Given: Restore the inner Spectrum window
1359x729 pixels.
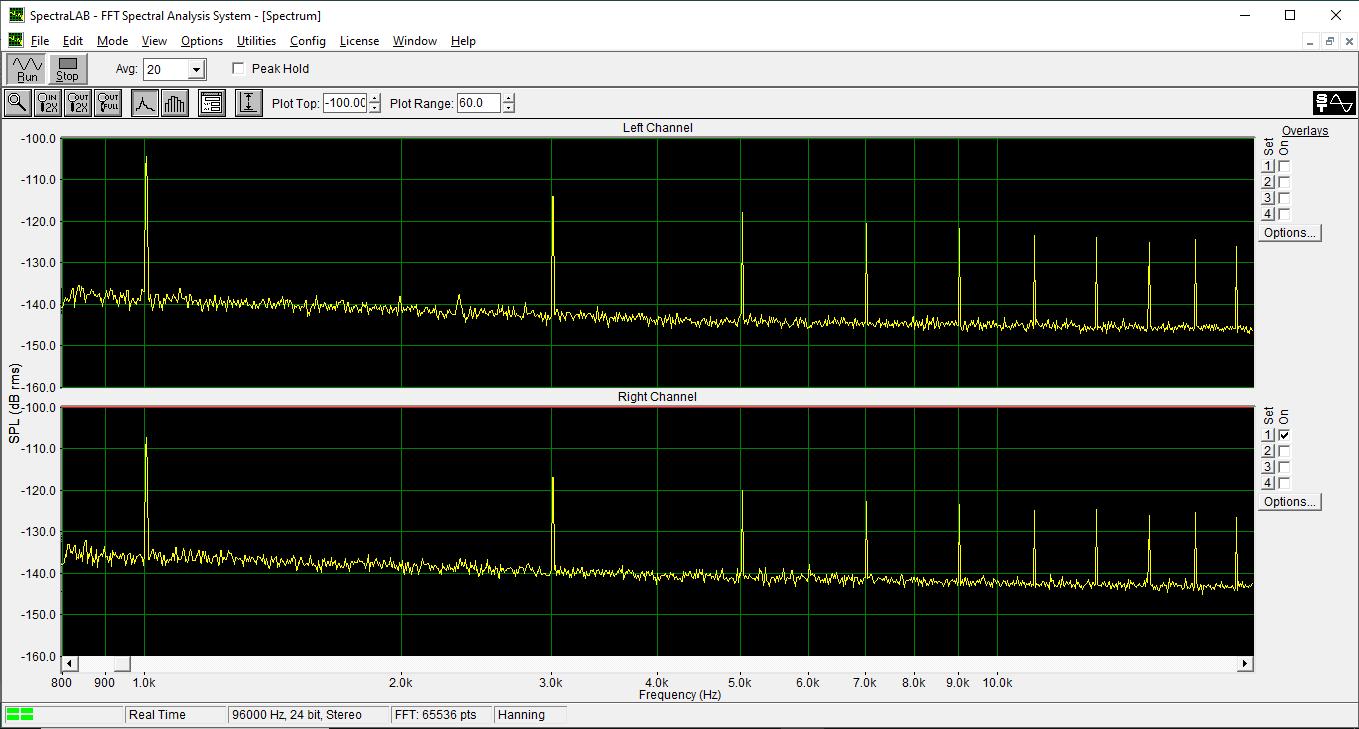Looking at the screenshot, I should 1329,41.
